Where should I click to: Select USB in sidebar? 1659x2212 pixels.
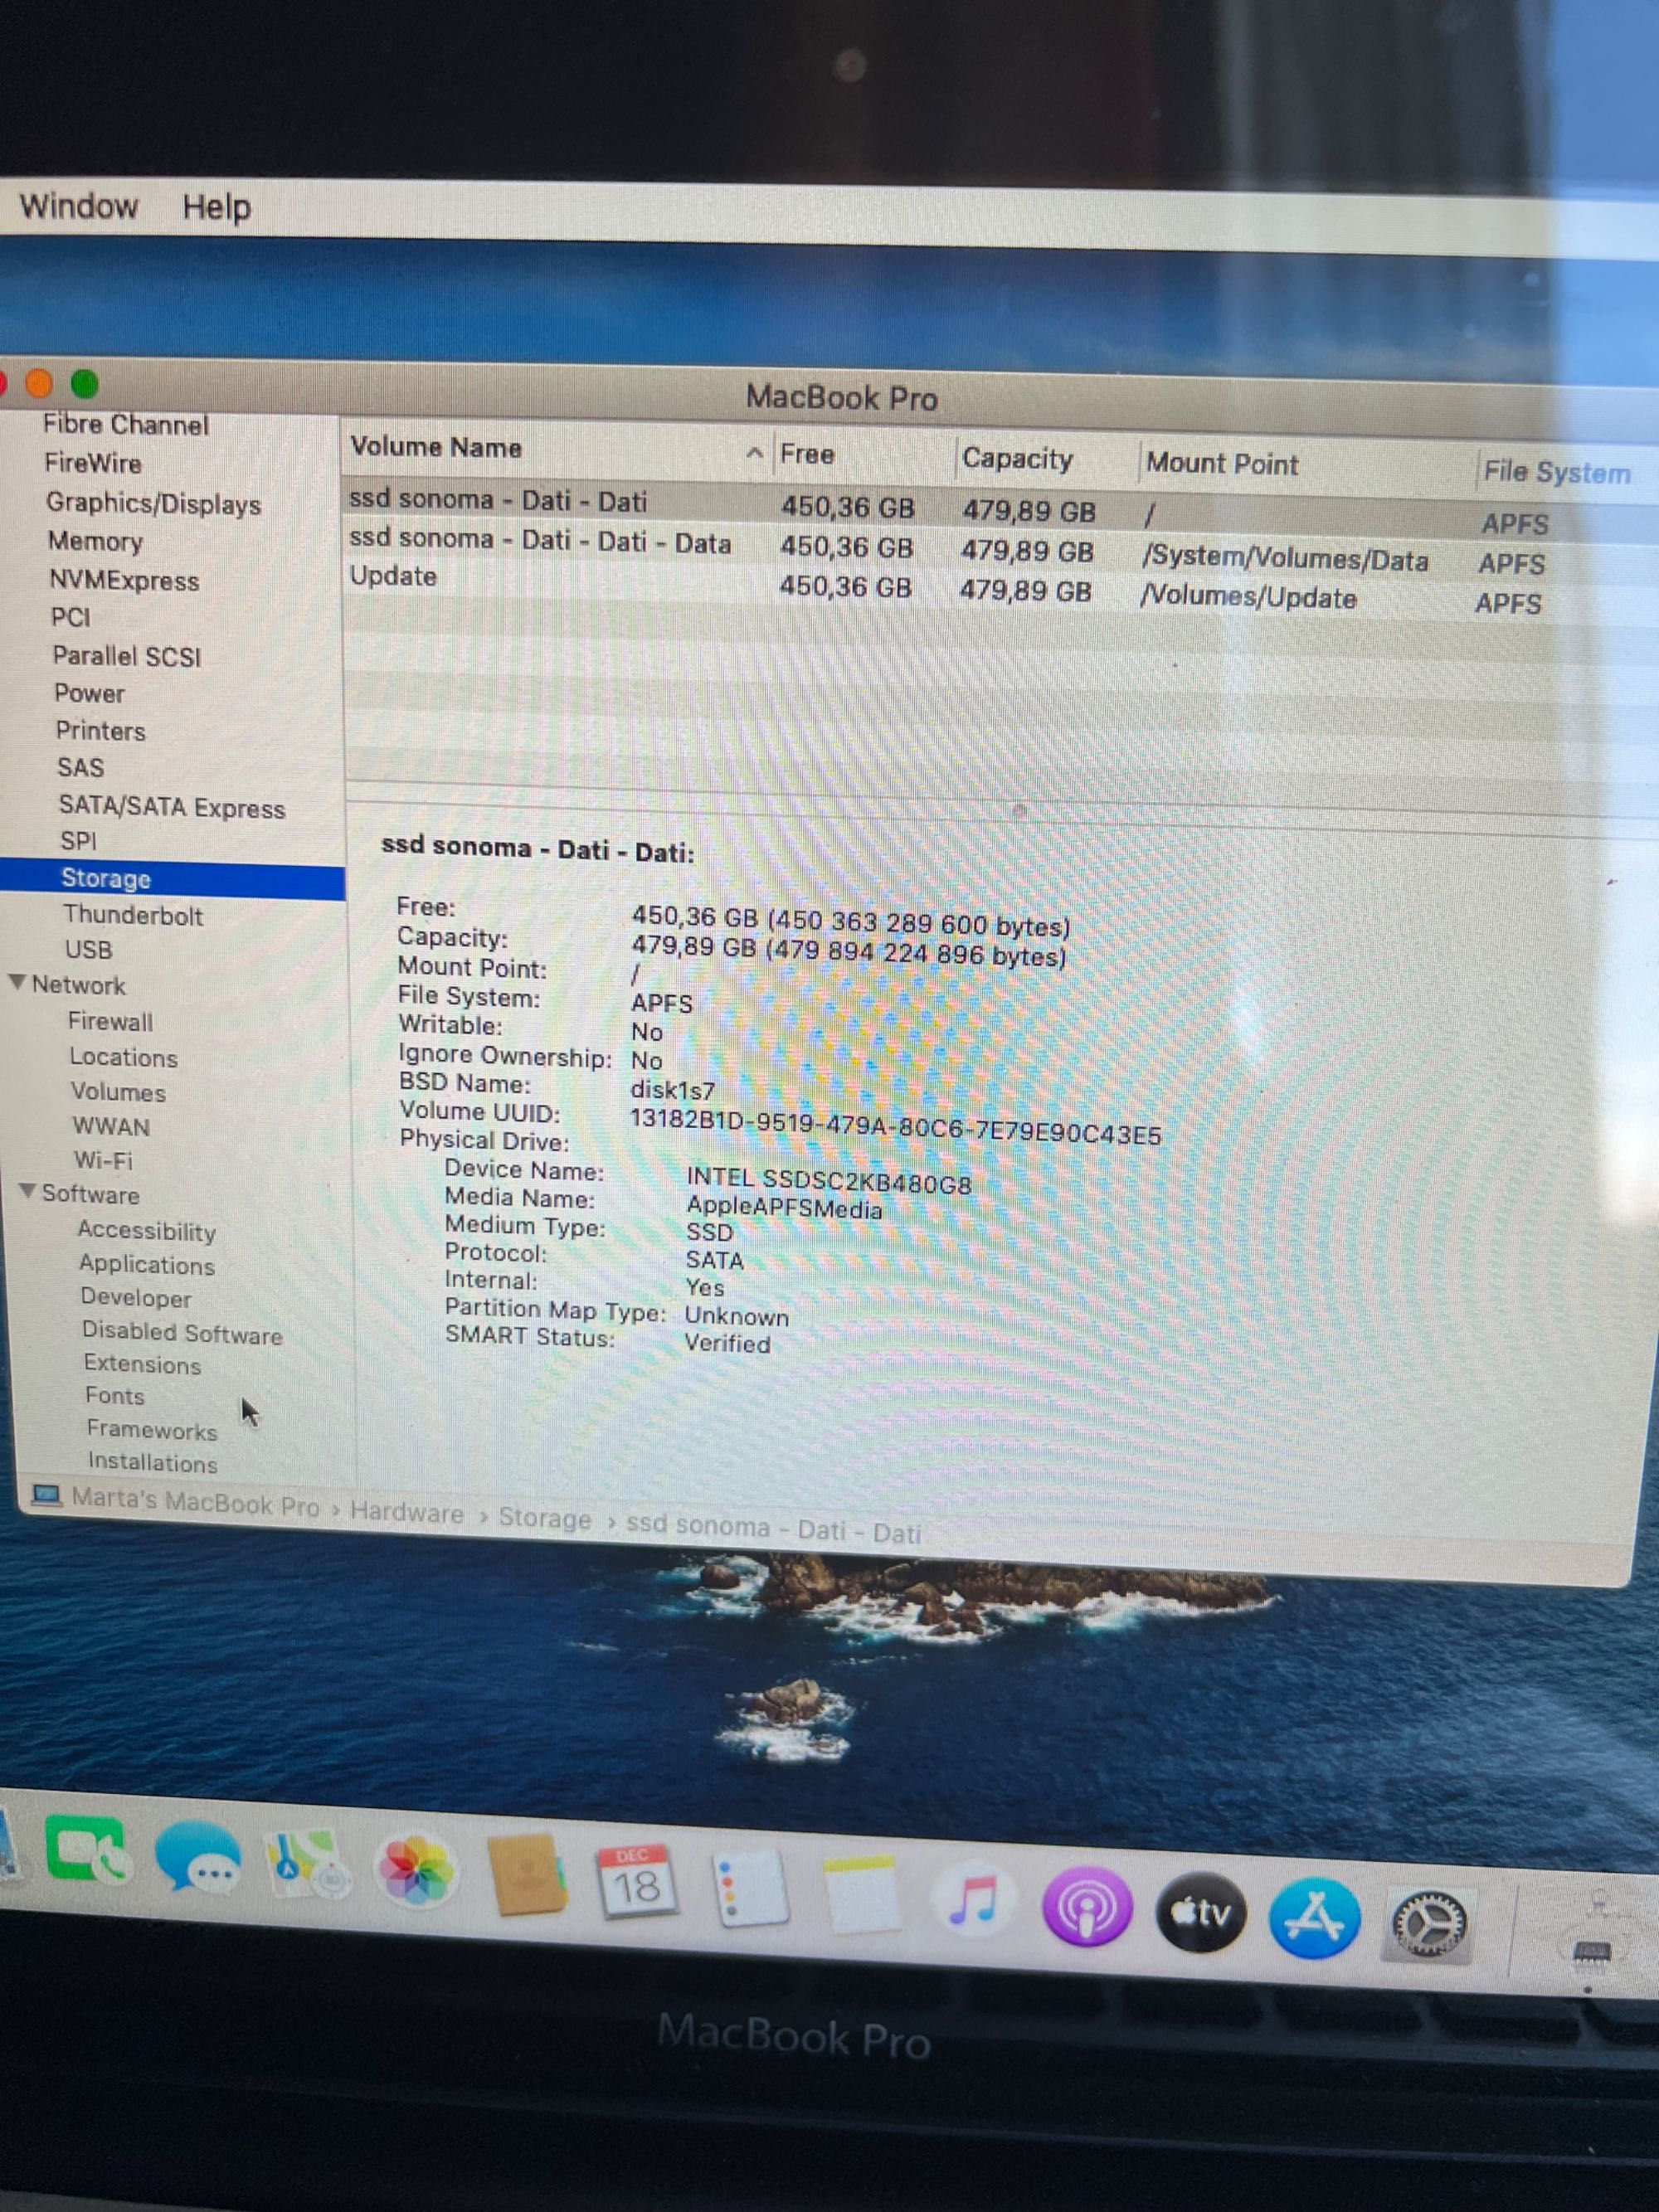point(88,949)
